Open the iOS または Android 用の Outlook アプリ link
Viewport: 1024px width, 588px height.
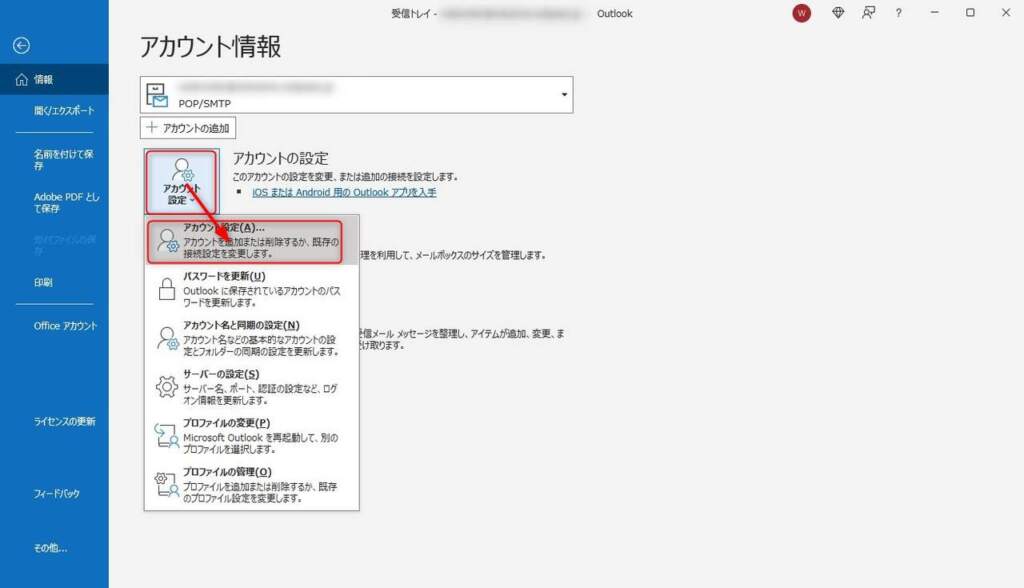tap(344, 192)
